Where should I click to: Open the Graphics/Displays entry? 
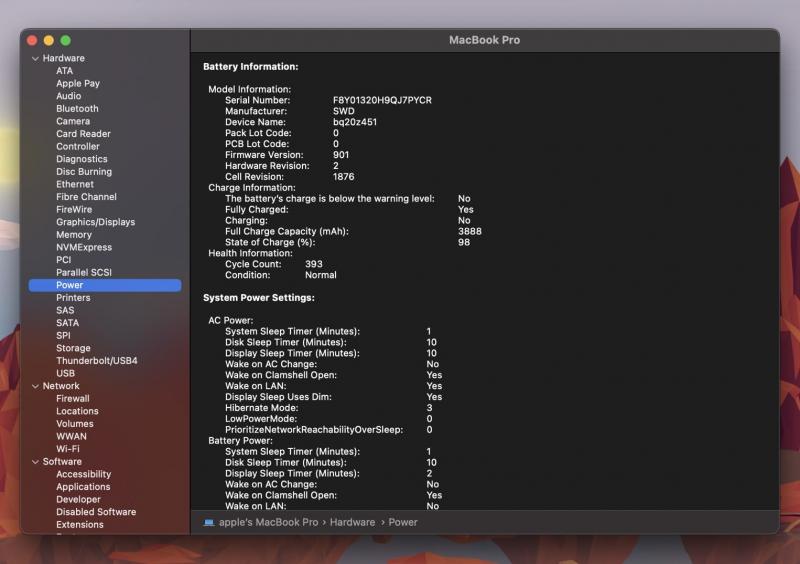95,222
